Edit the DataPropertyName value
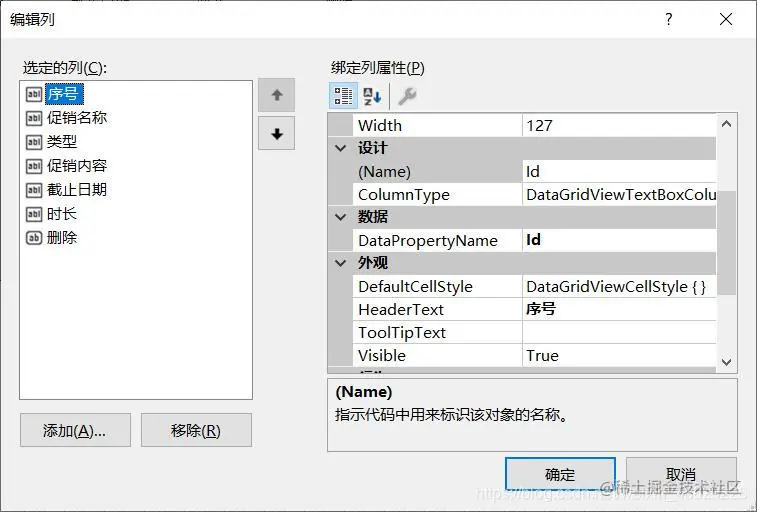Screen dimensions: 757x512 click(x=619, y=240)
